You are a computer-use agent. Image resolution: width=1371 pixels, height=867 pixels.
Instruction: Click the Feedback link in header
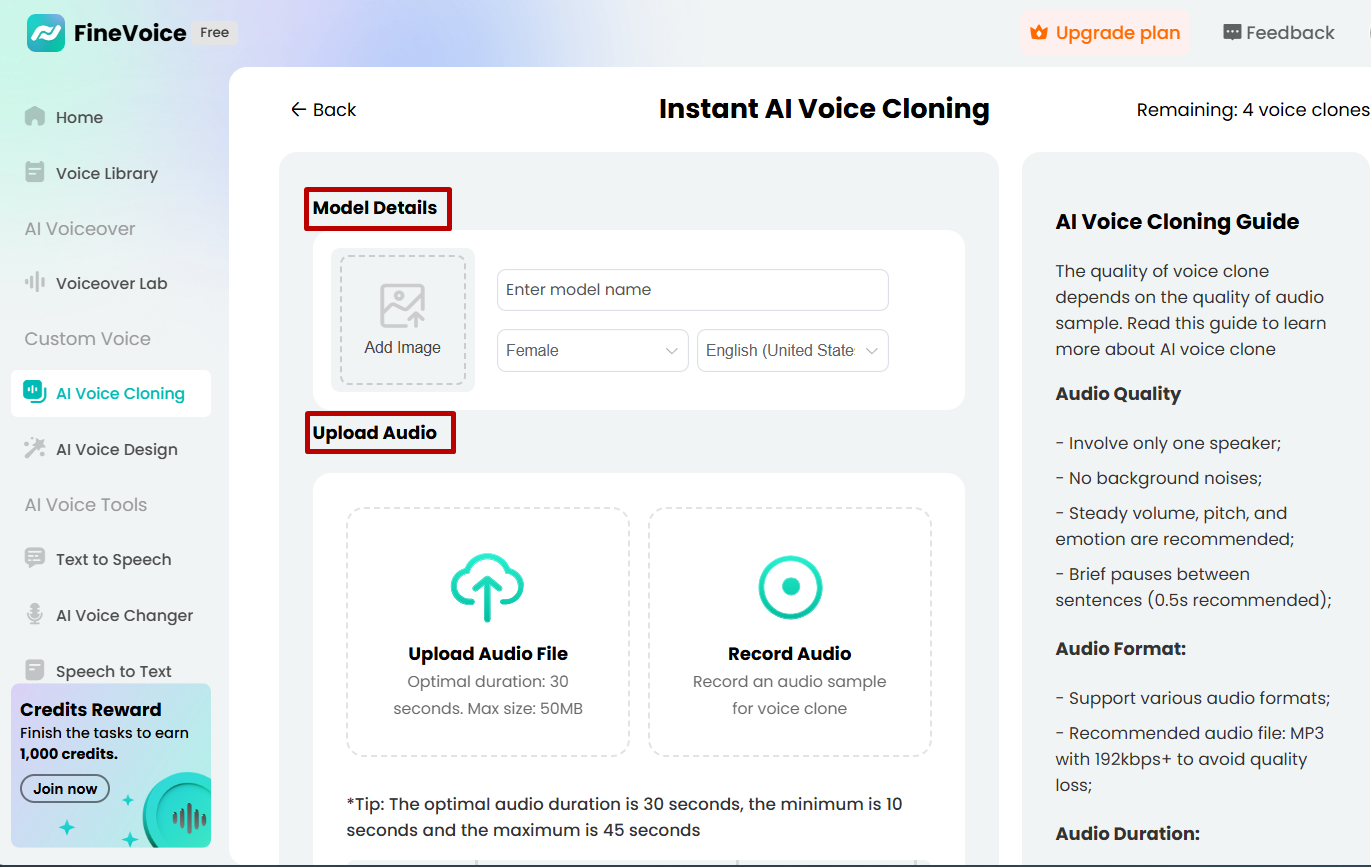click(1279, 33)
